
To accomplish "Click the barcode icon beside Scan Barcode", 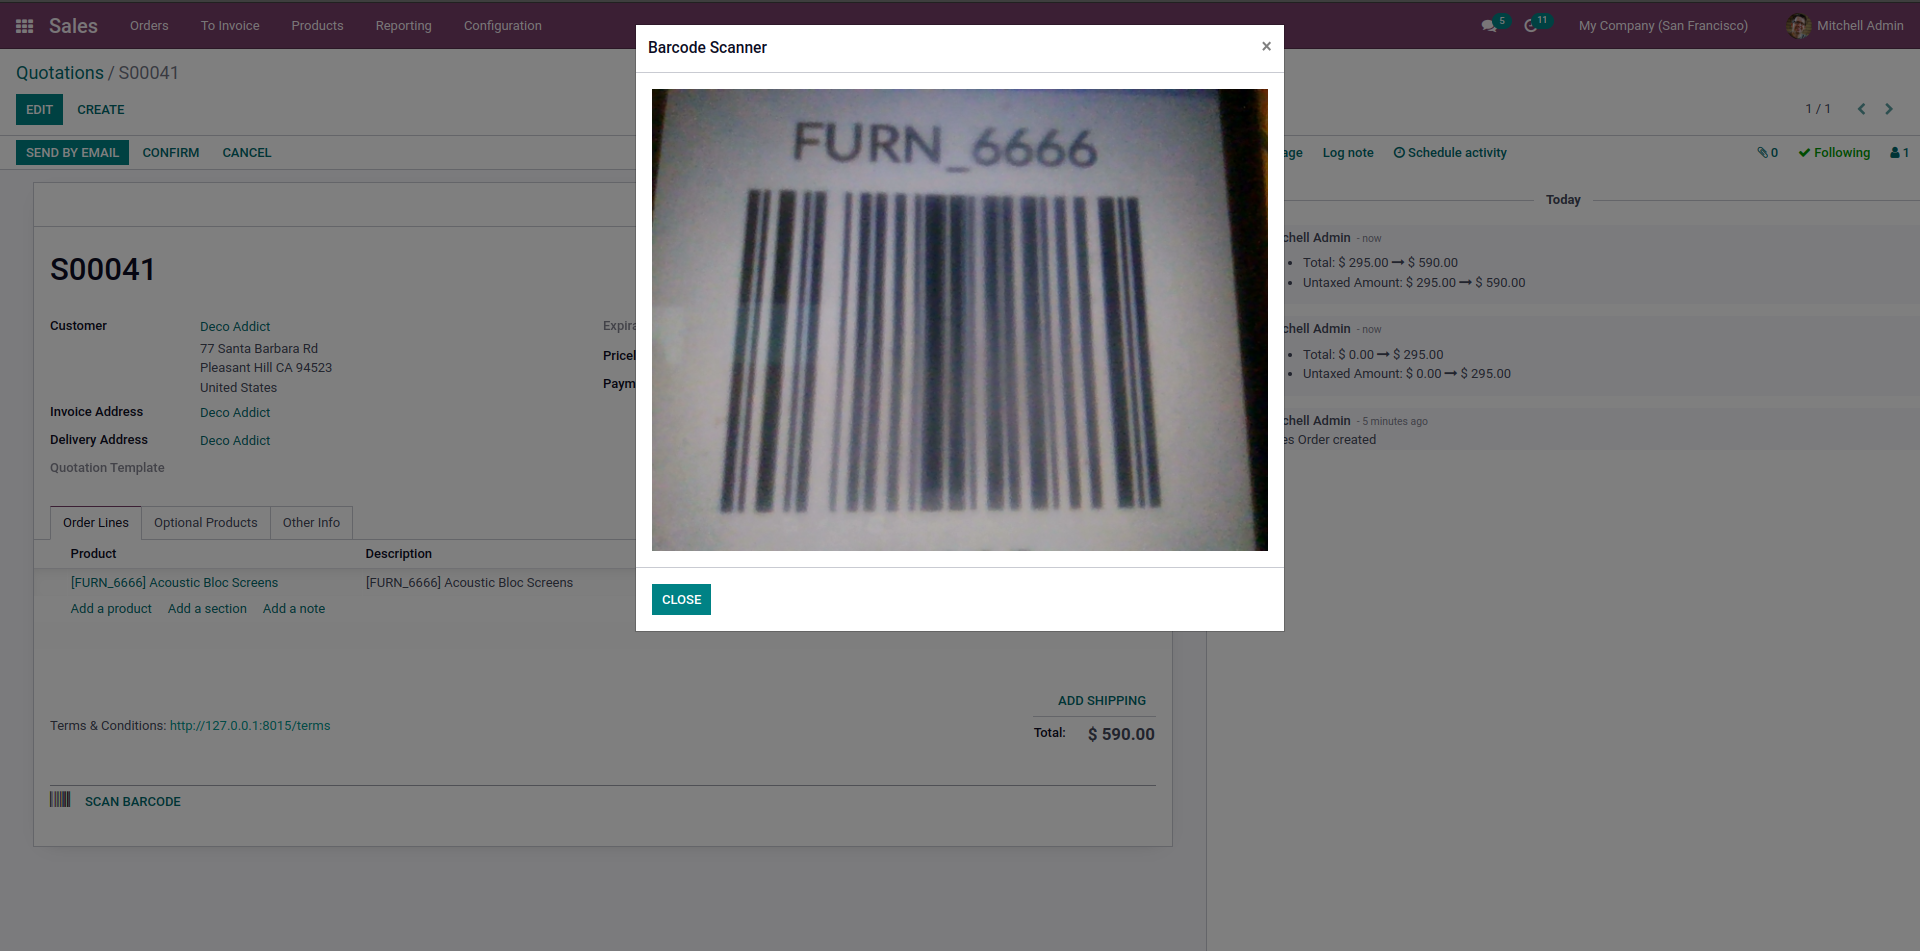I will (60, 799).
